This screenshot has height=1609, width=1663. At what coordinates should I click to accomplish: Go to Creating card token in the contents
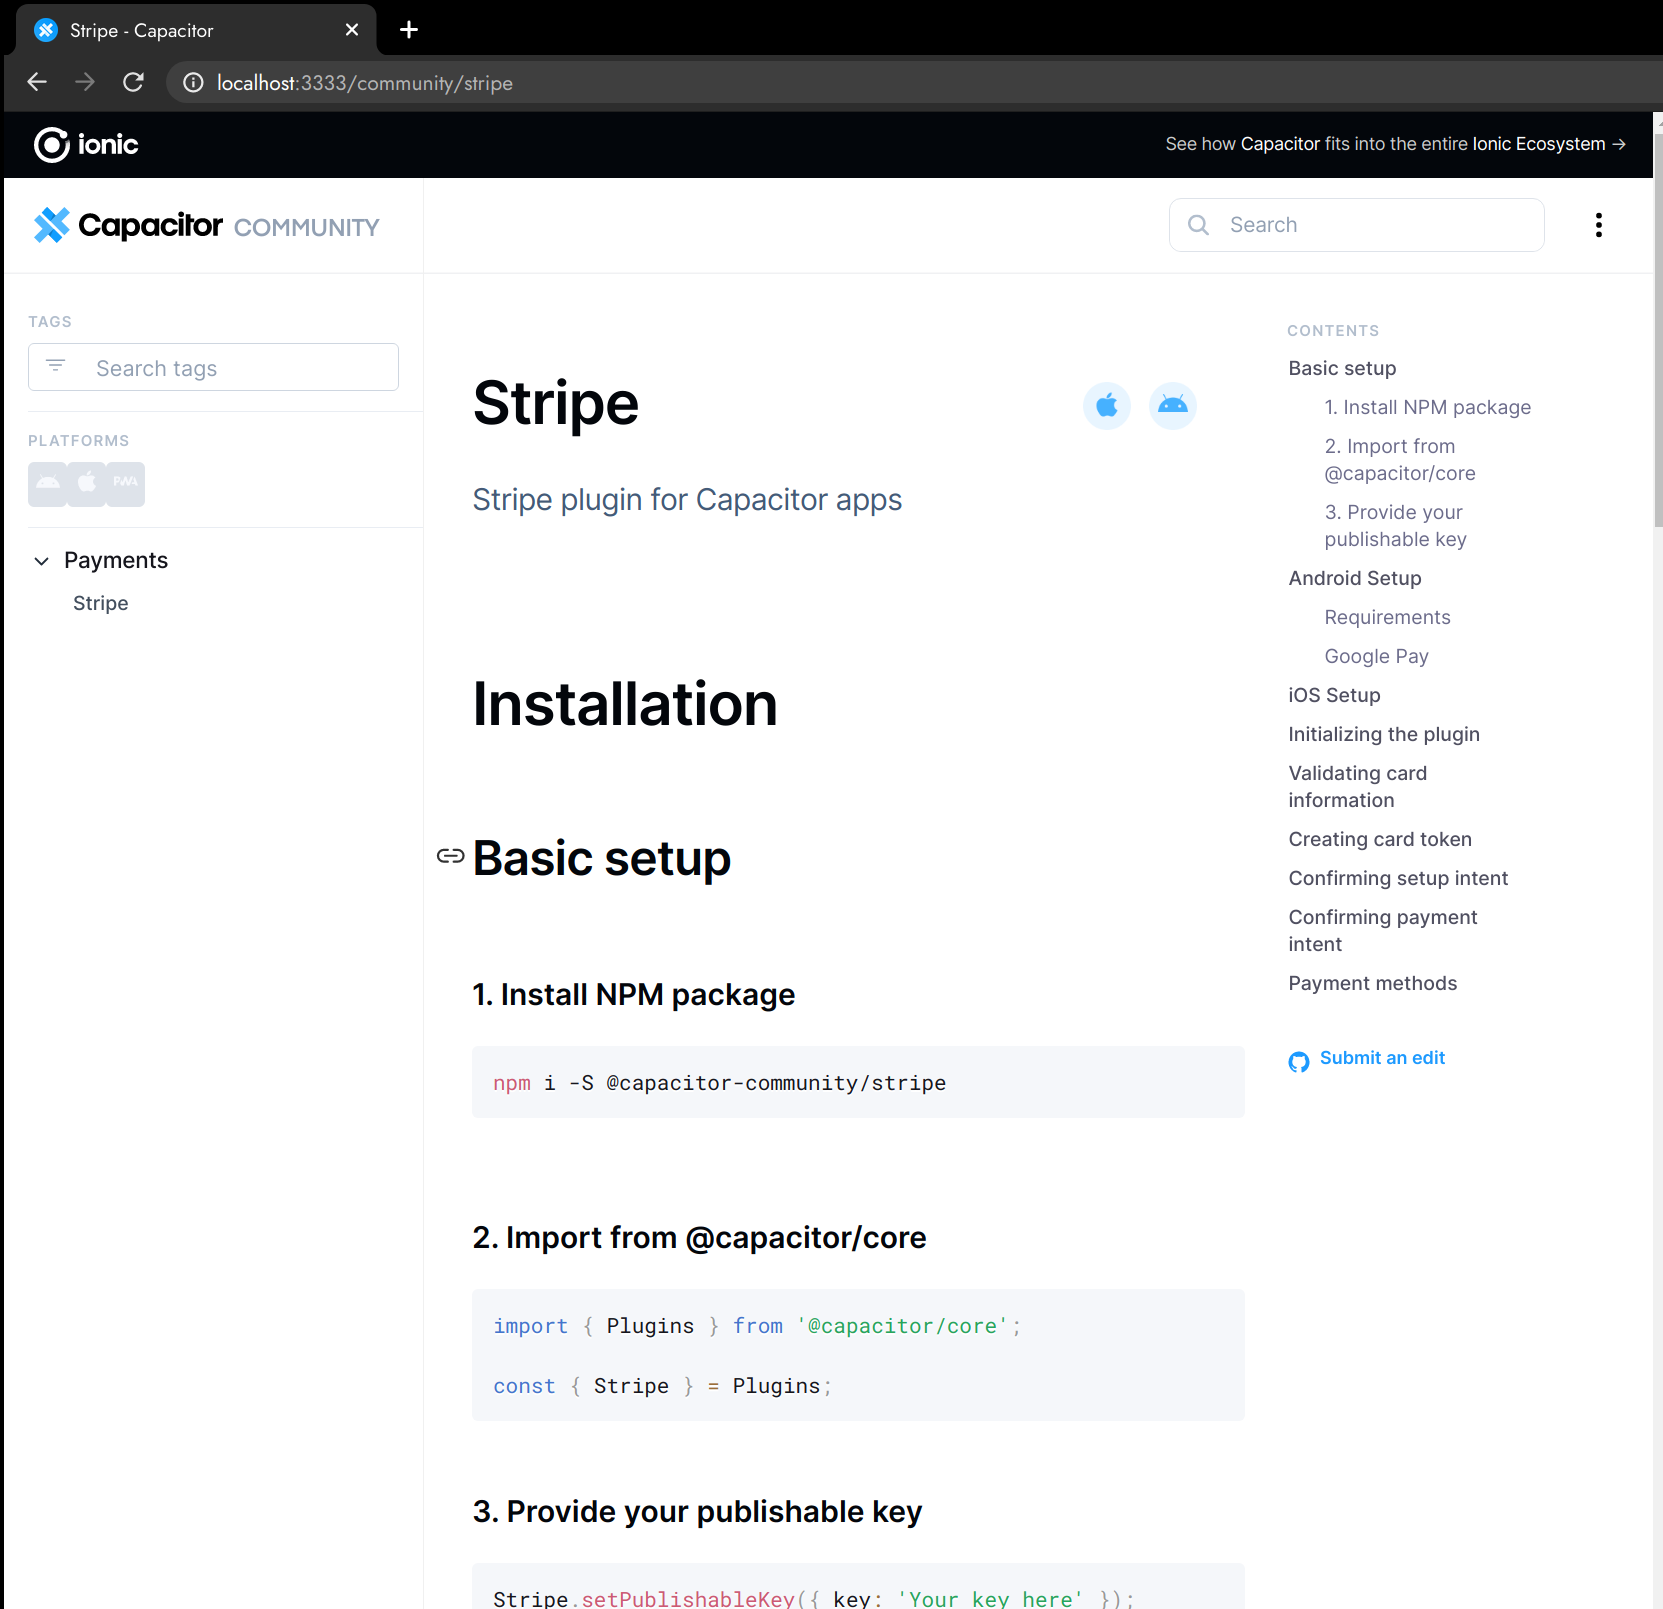(x=1380, y=839)
